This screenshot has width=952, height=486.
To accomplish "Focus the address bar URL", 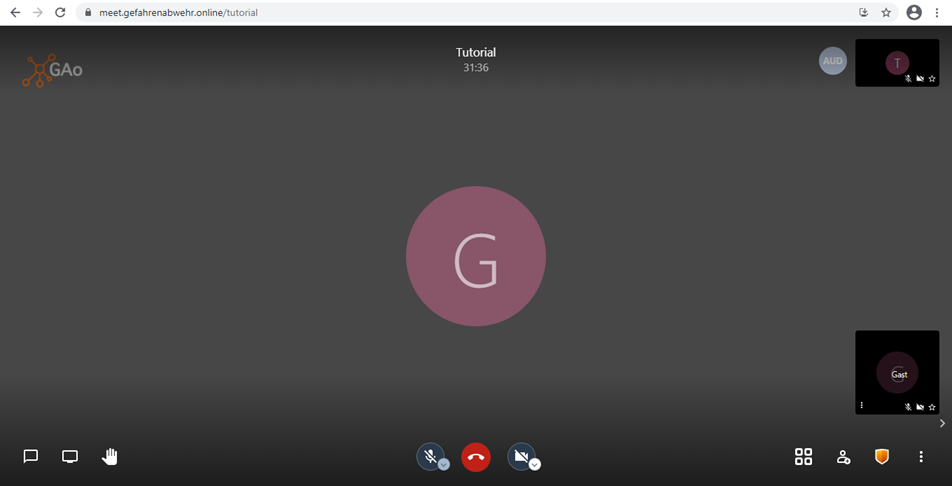I will [x=178, y=12].
